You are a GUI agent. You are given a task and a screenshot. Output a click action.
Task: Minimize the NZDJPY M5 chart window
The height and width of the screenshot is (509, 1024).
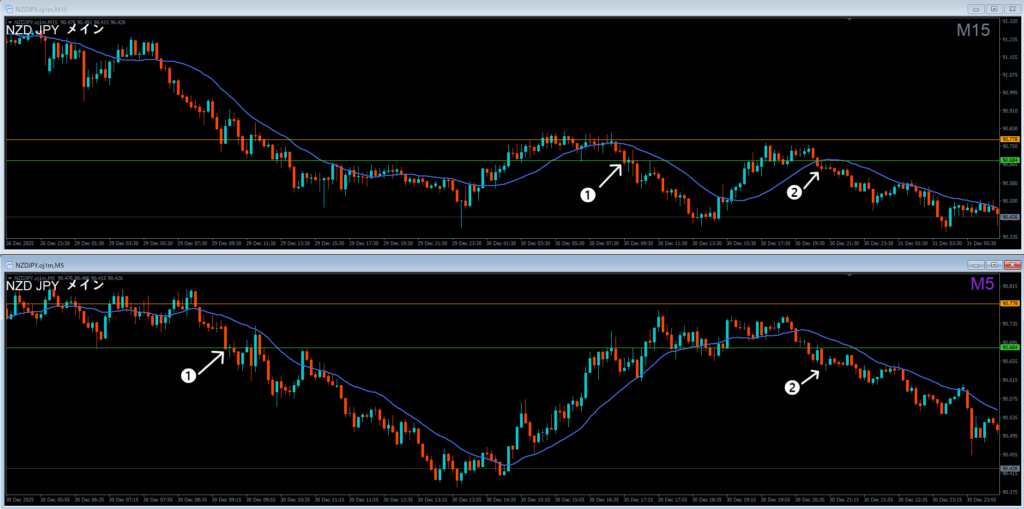click(976, 265)
